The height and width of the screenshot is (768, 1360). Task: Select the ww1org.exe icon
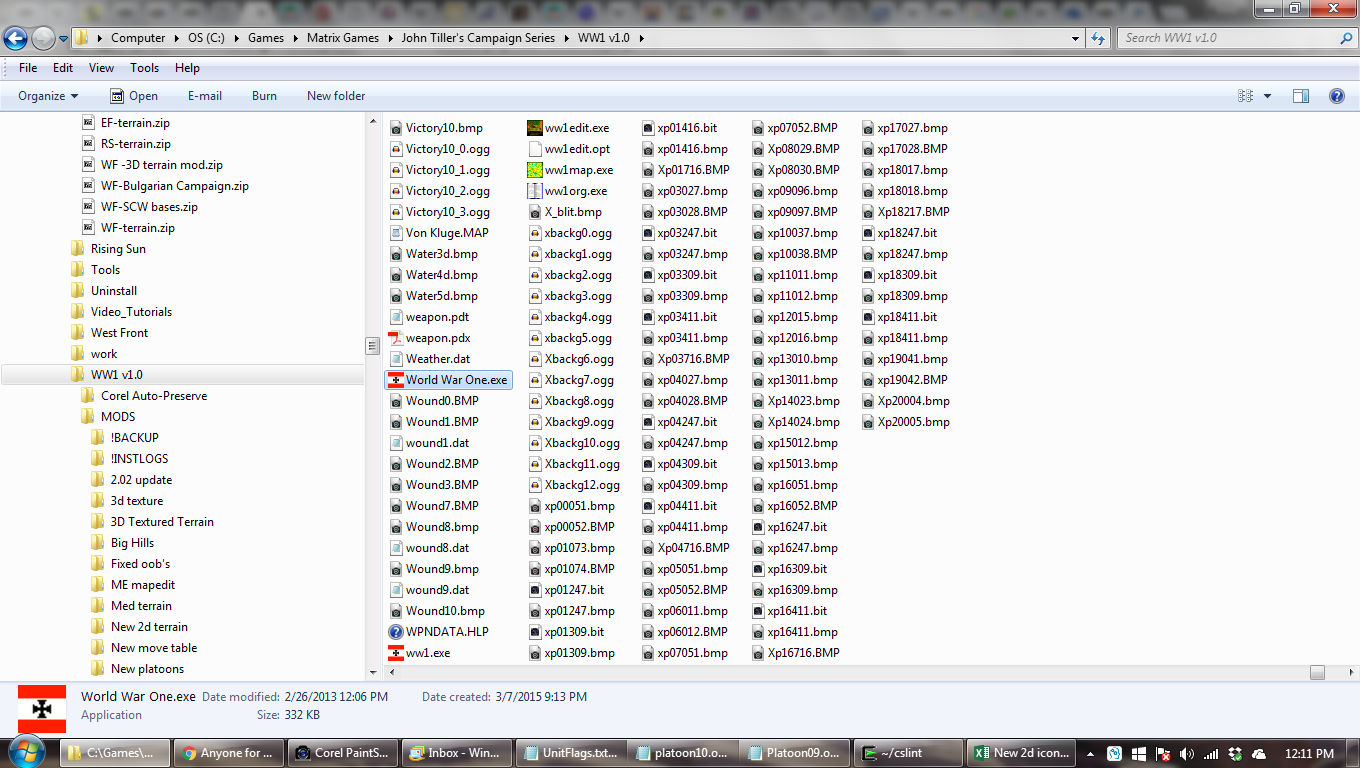pos(535,191)
